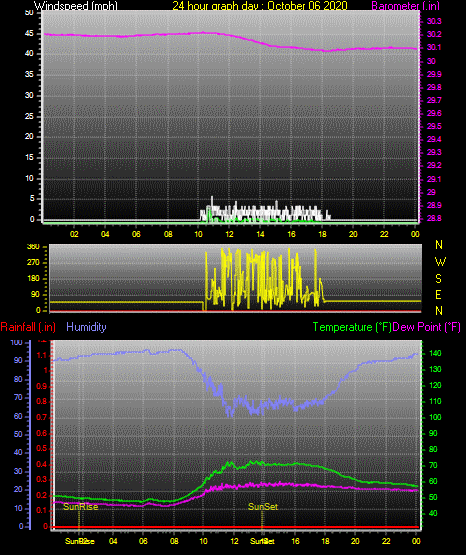Click the Rainfall (.in) legend label

(28, 327)
